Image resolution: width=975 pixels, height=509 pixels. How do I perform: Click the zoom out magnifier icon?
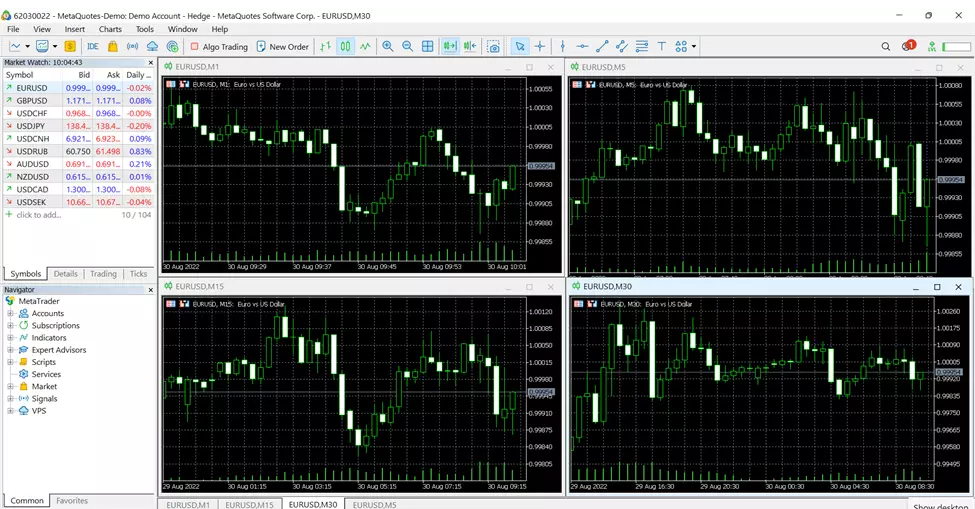pyautogui.click(x=408, y=46)
